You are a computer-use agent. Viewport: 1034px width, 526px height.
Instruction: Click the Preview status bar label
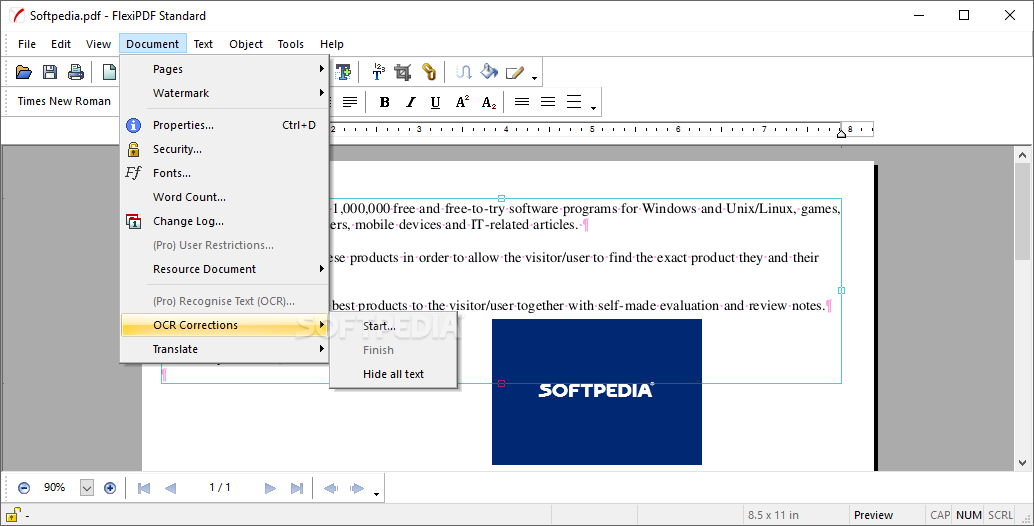(x=873, y=515)
